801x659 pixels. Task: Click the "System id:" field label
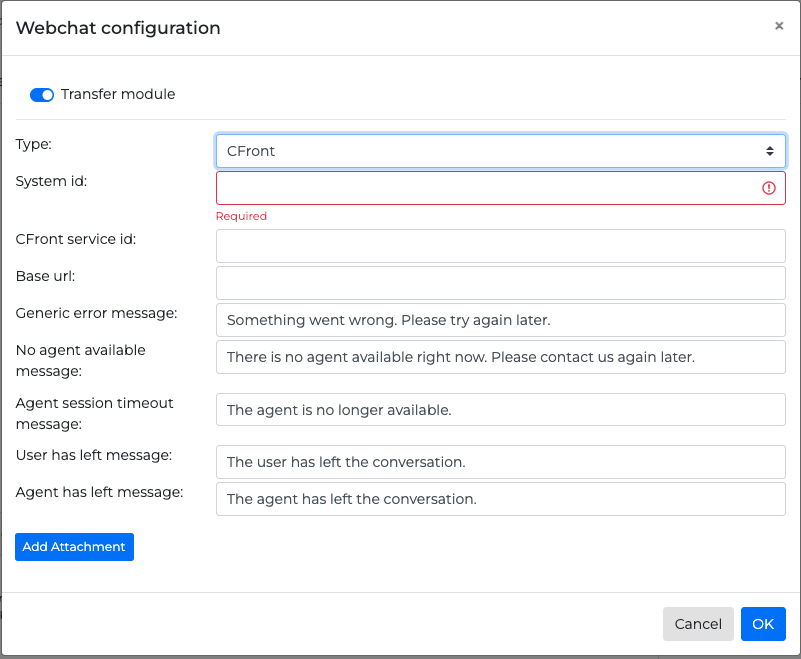51,181
